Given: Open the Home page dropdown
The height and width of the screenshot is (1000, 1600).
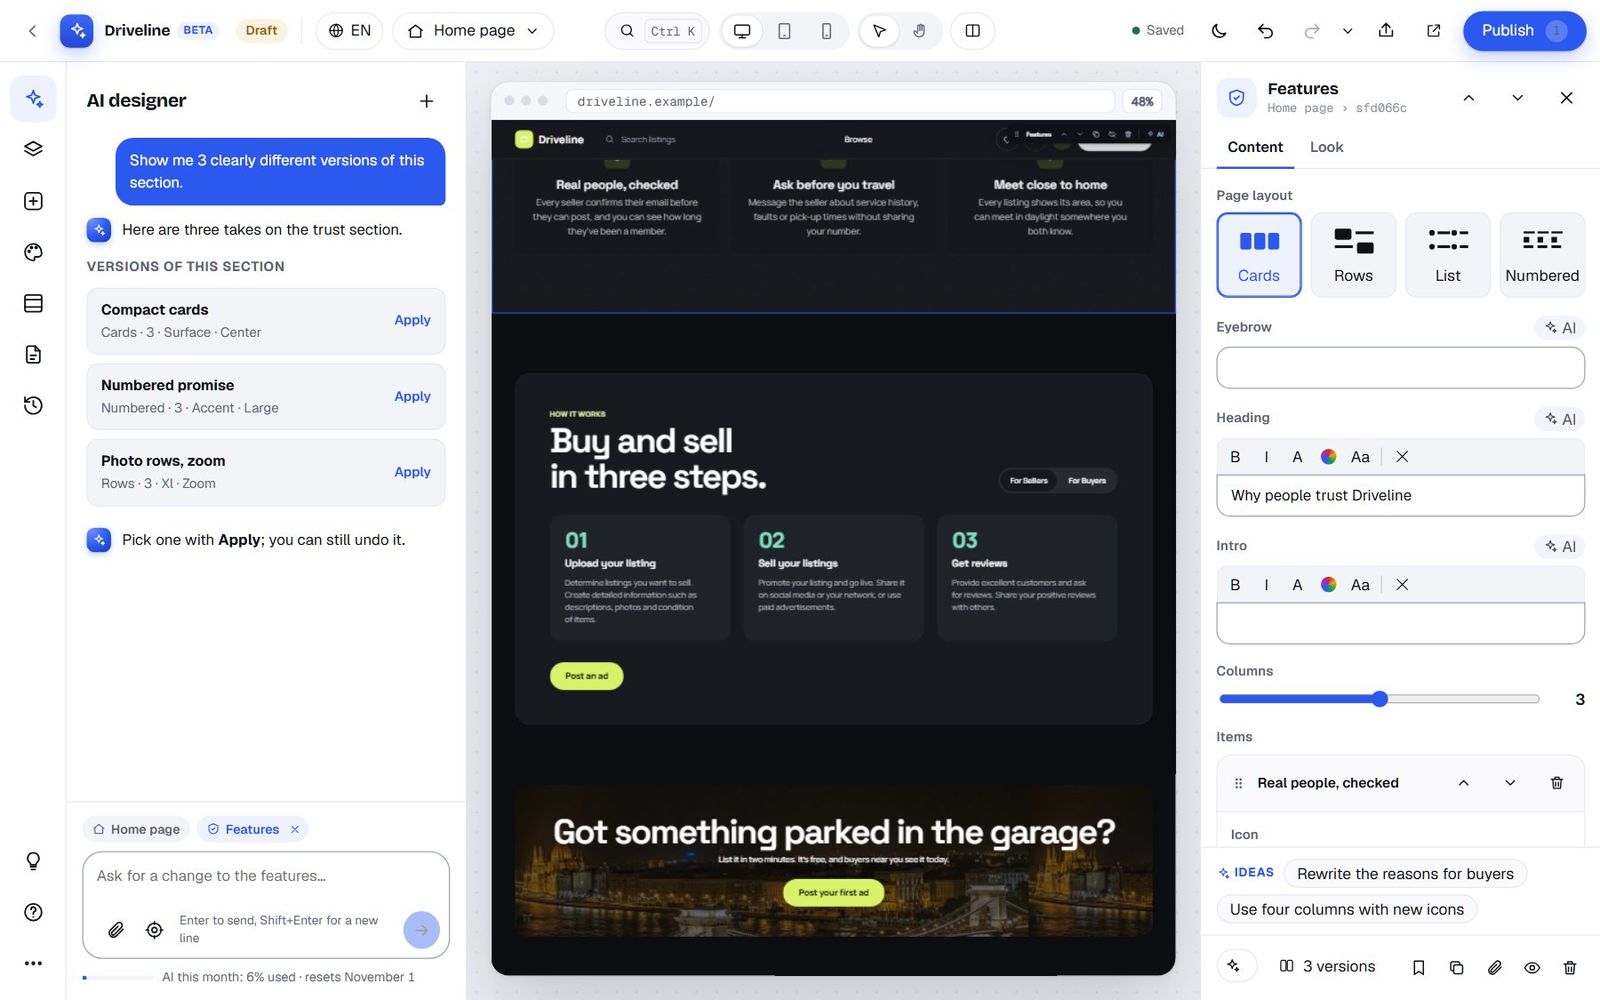Looking at the screenshot, I should 473,31.
